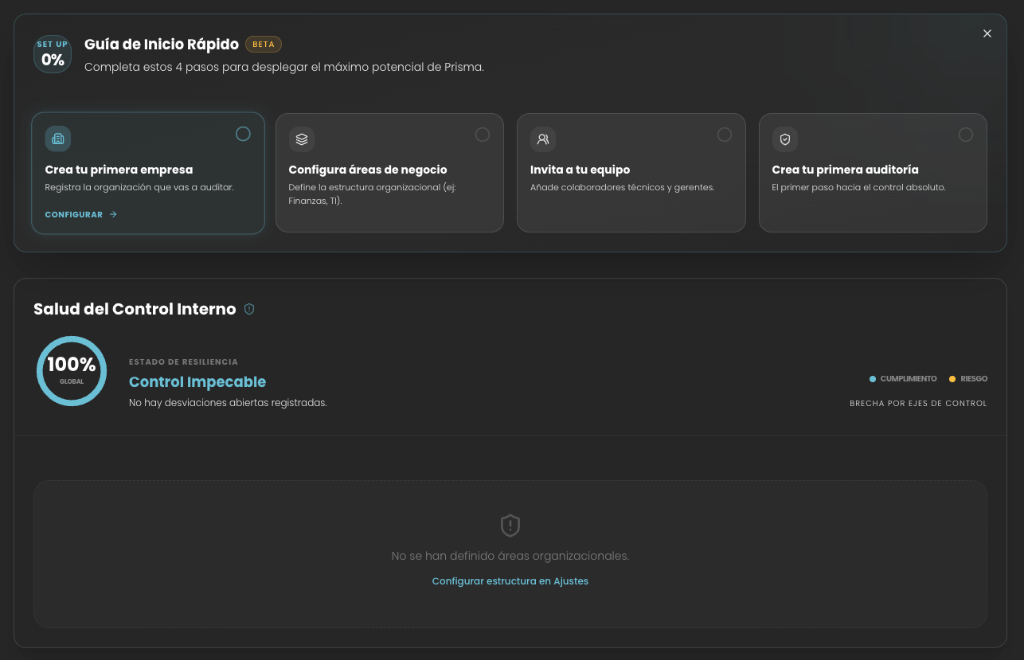Screen dimensions: 1024x660
Task: Click the building icon on Crea tu primera empresa
Action: click(x=58, y=138)
